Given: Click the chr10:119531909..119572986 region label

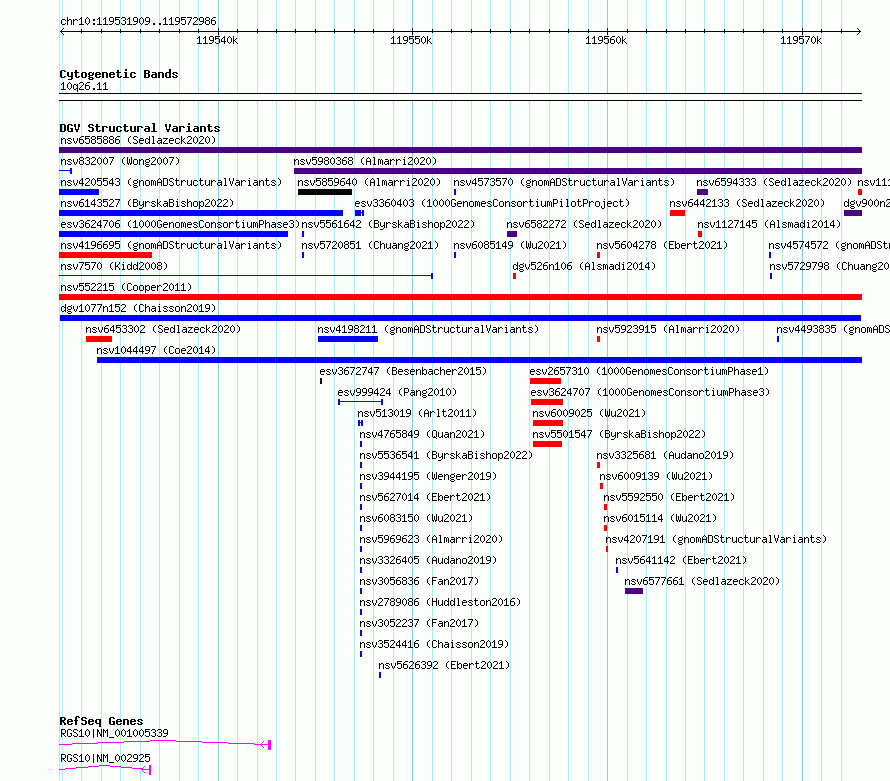Looking at the screenshot, I should point(138,21).
